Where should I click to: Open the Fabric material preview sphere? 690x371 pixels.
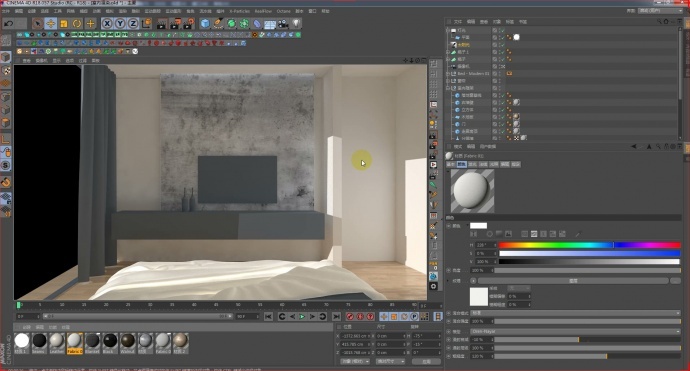(x=472, y=191)
